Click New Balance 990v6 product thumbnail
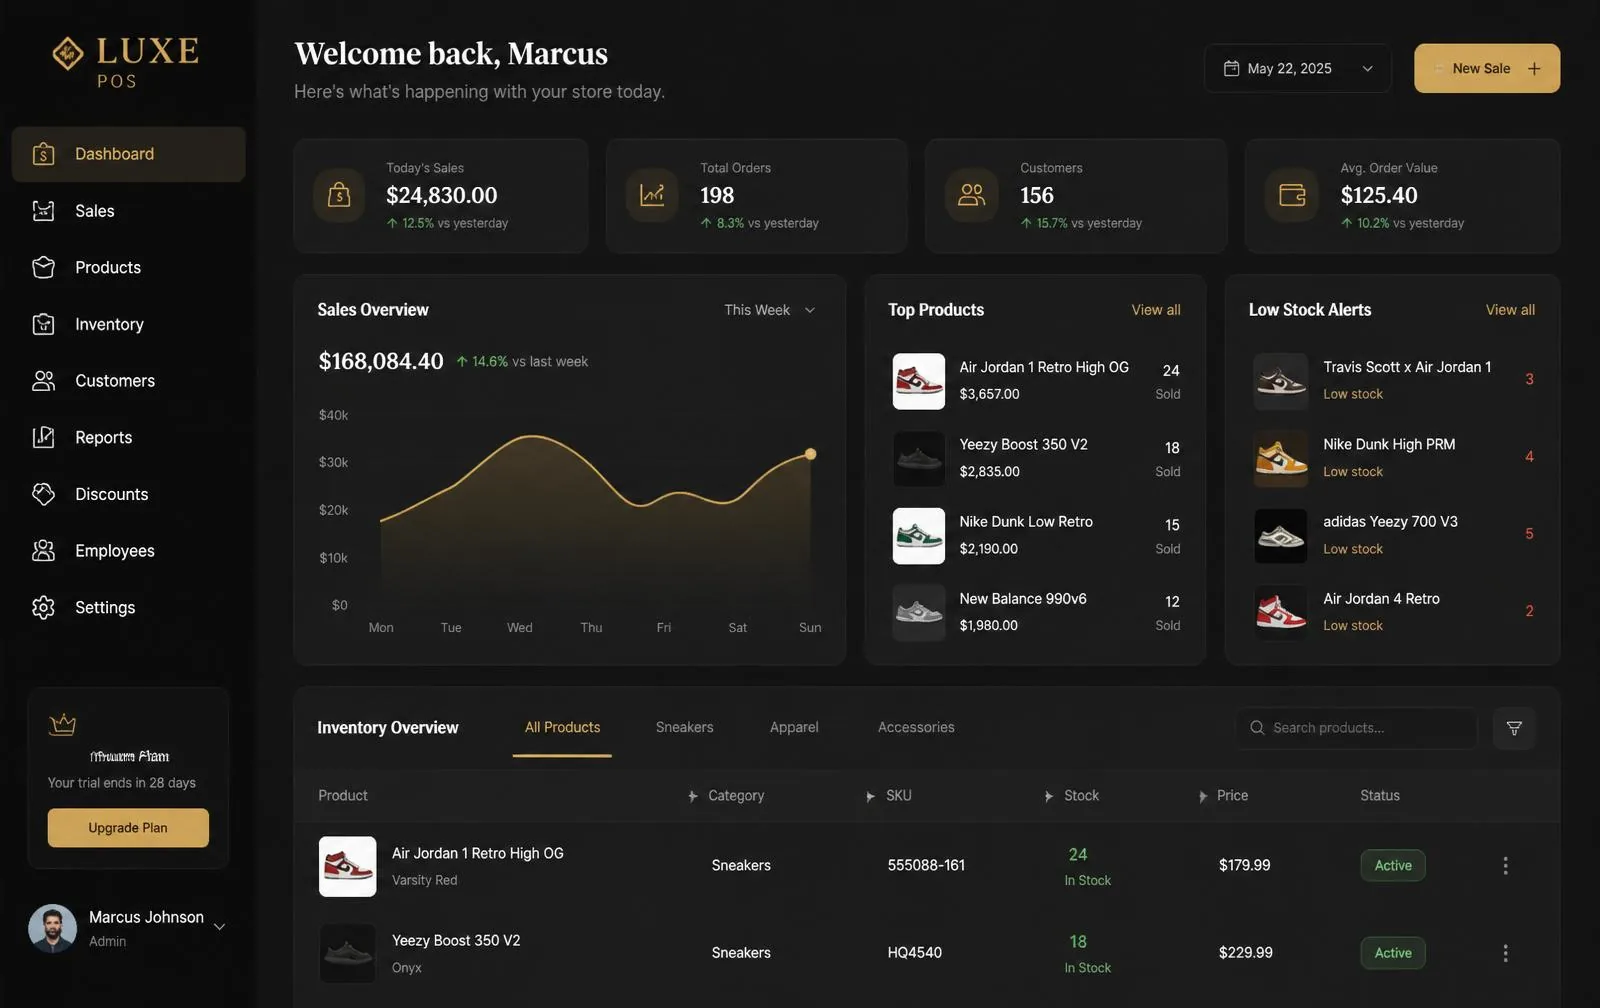Viewport: 1600px width, 1008px height. point(918,612)
